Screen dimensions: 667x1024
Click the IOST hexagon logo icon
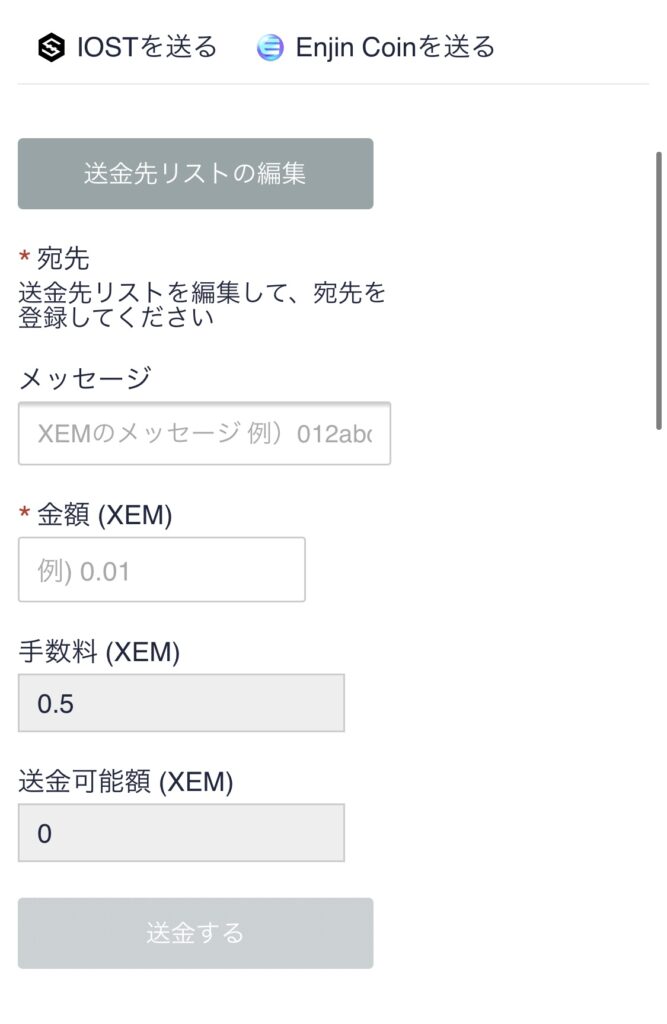[x=51, y=48]
